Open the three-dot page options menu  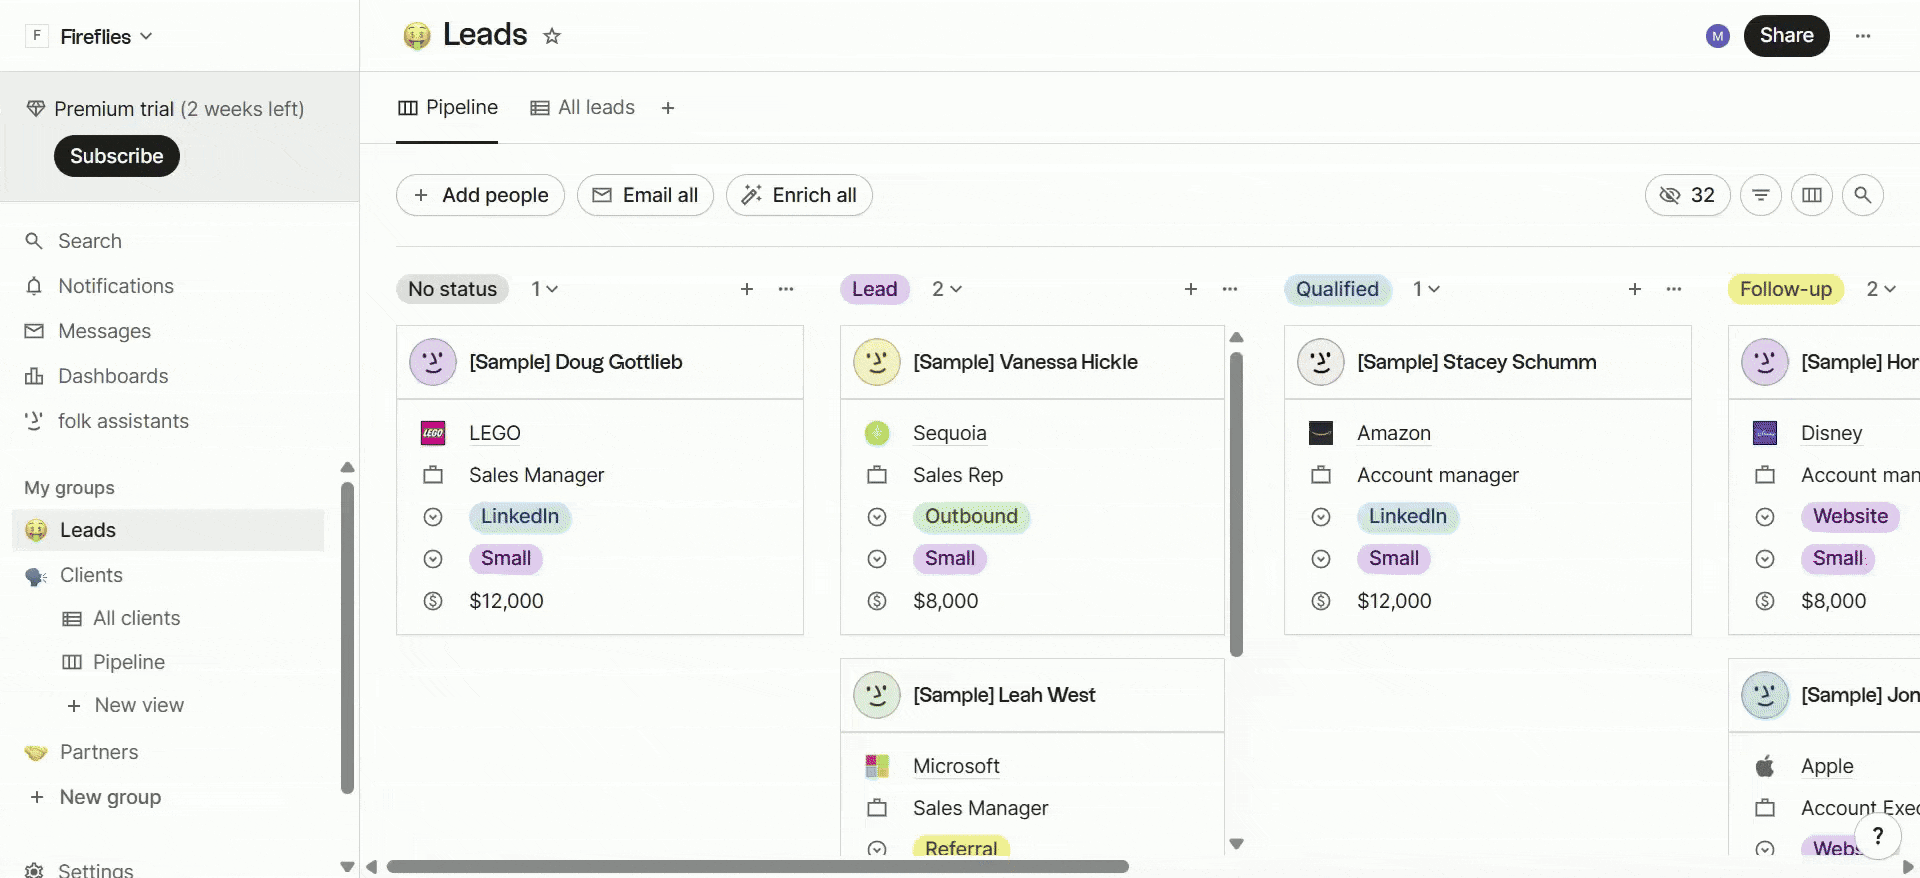(1863, 36)
